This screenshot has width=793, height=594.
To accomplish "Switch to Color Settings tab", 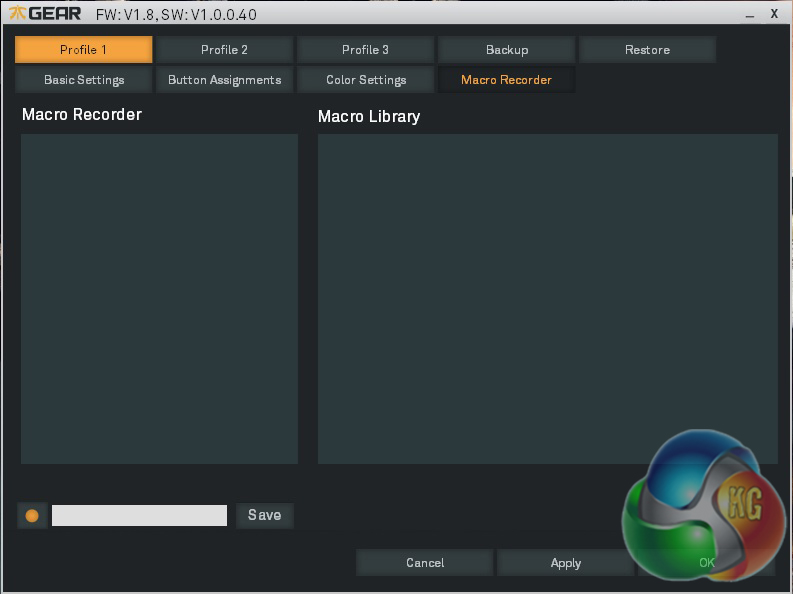I will click(x=366, y=80).
